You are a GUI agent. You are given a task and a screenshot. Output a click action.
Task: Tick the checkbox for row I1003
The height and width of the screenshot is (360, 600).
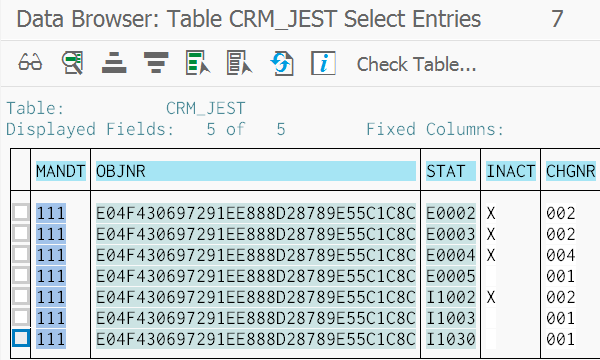[x=21, y=318]
